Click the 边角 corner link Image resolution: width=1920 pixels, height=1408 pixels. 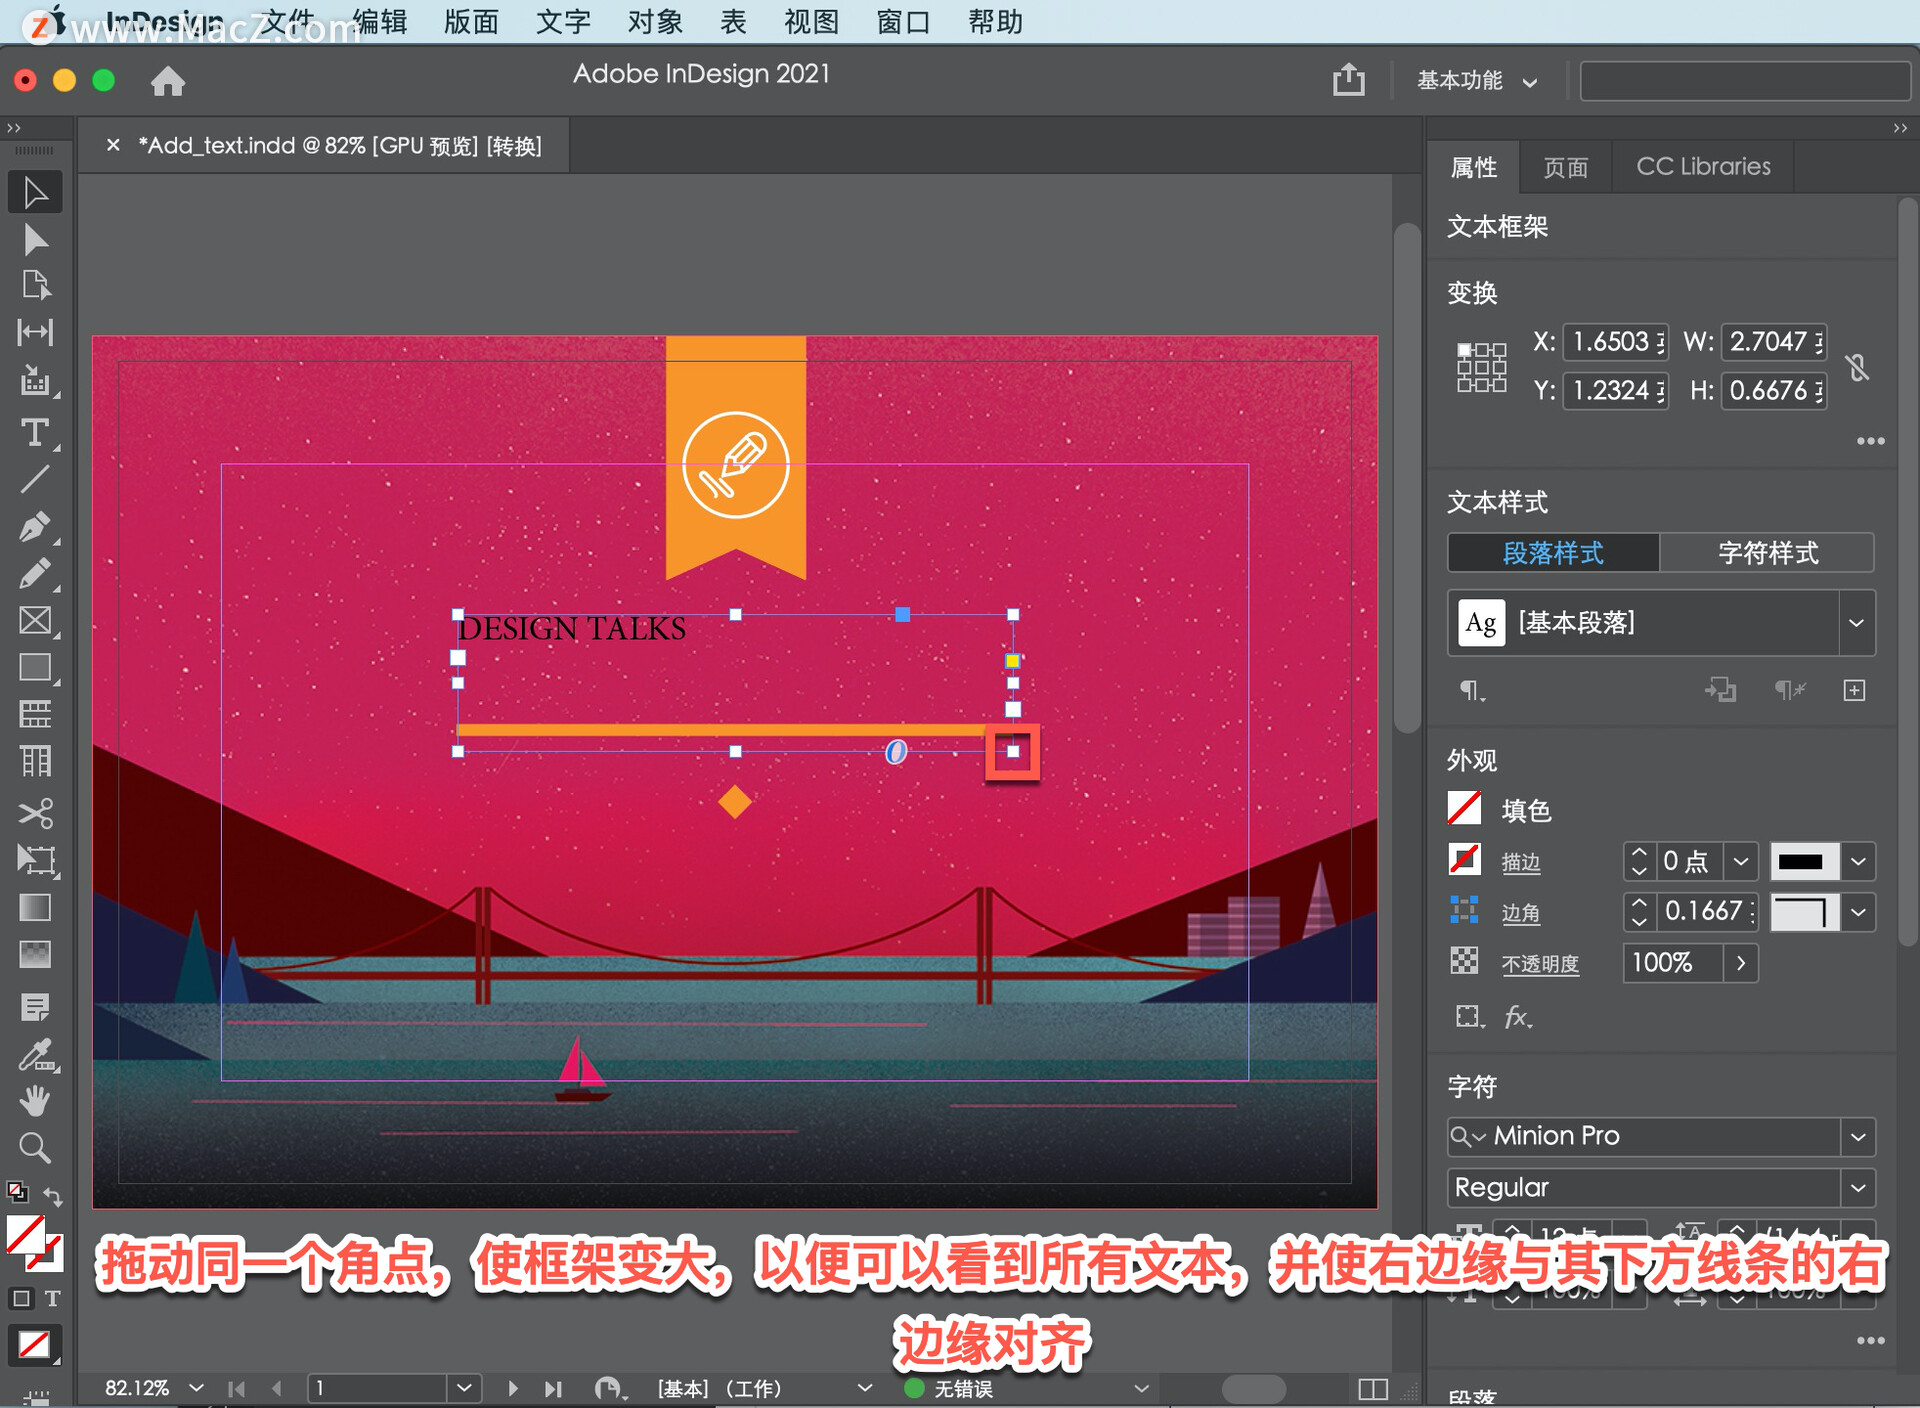tap(1521, 912)
